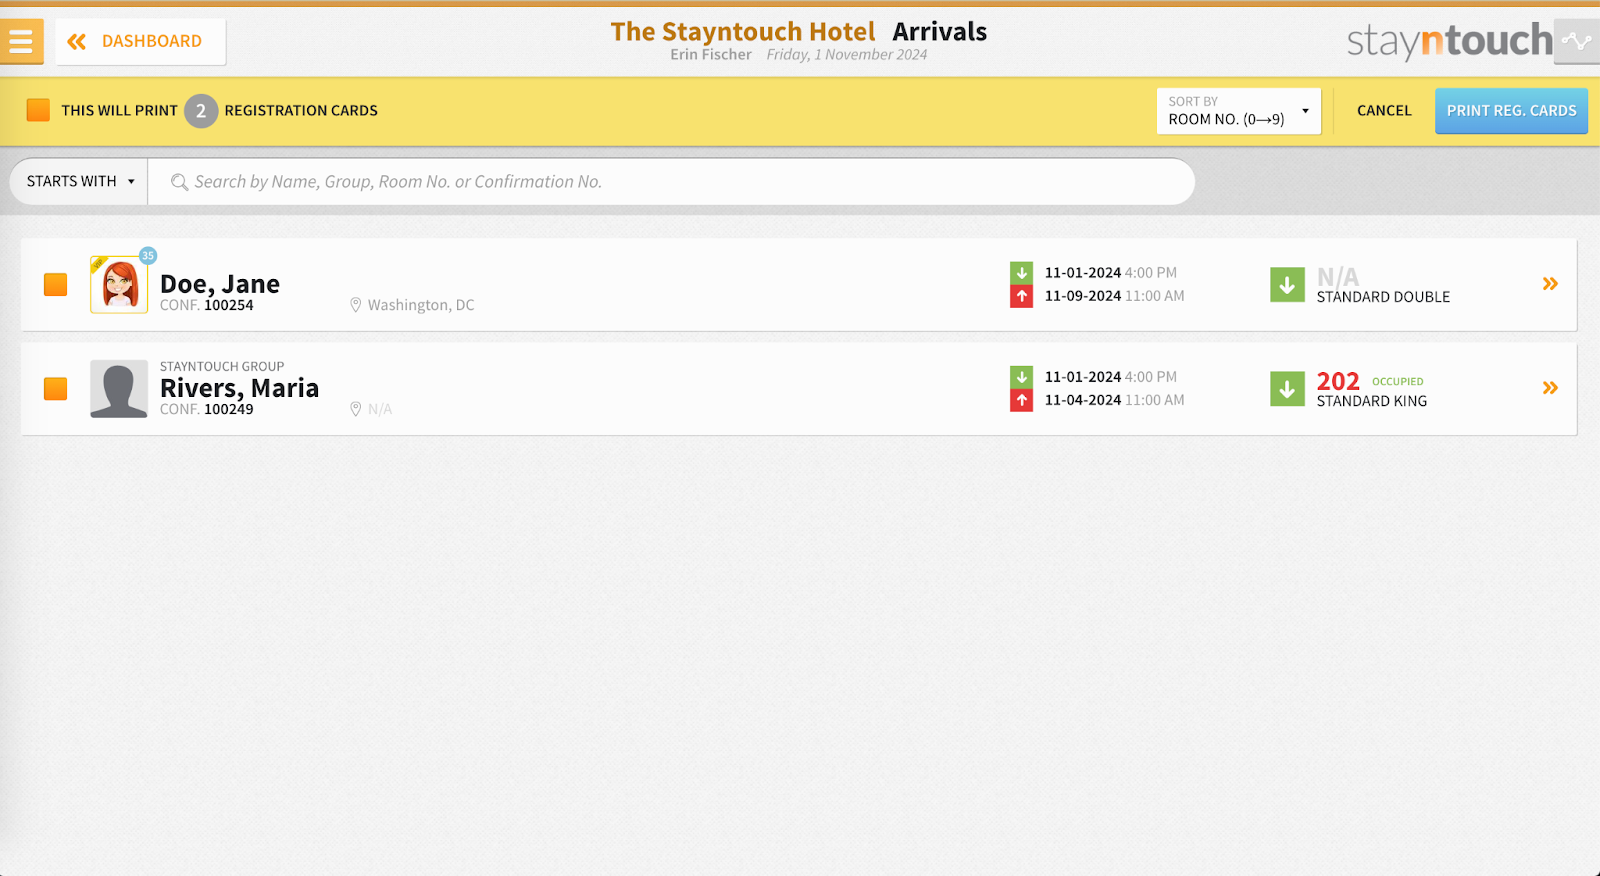Click the location pin in Maria Rivers' row
The image size is (1600, 876).
click(x=355, y=409)
